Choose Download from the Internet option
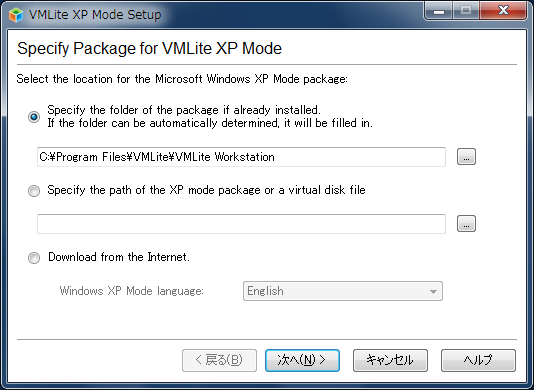This screenshot has height=390, width=534. point(34,258)
